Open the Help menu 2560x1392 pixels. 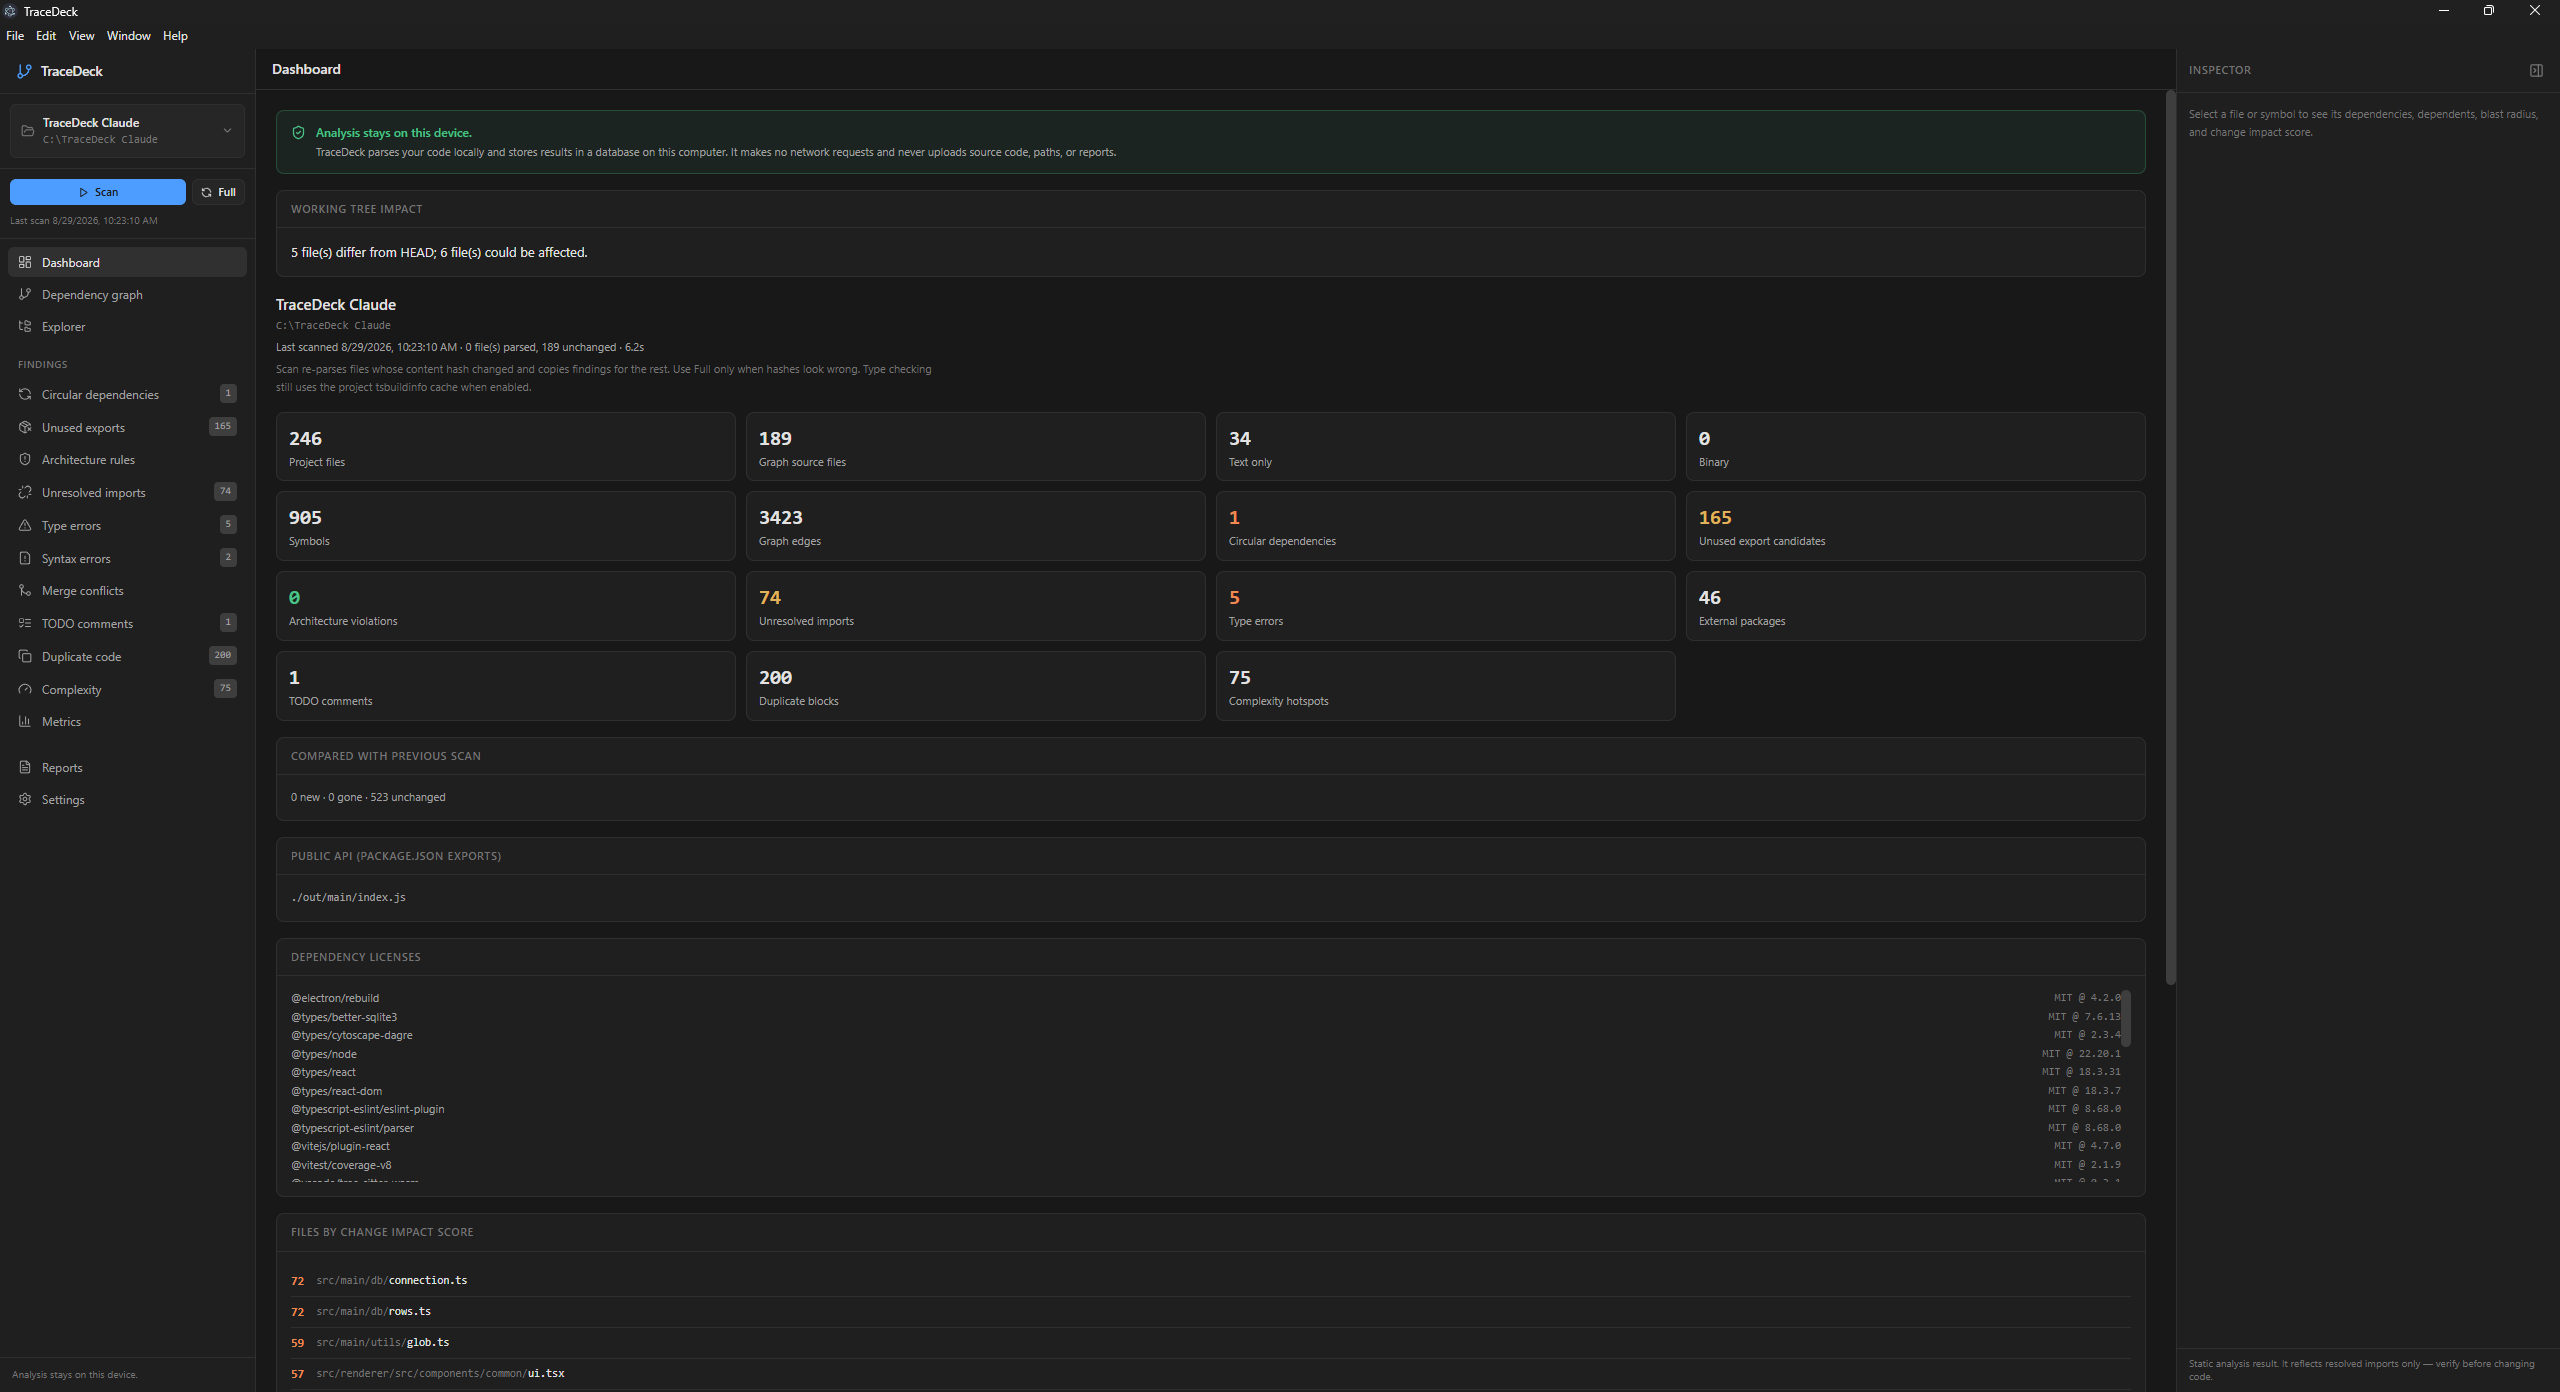point(175,35)
